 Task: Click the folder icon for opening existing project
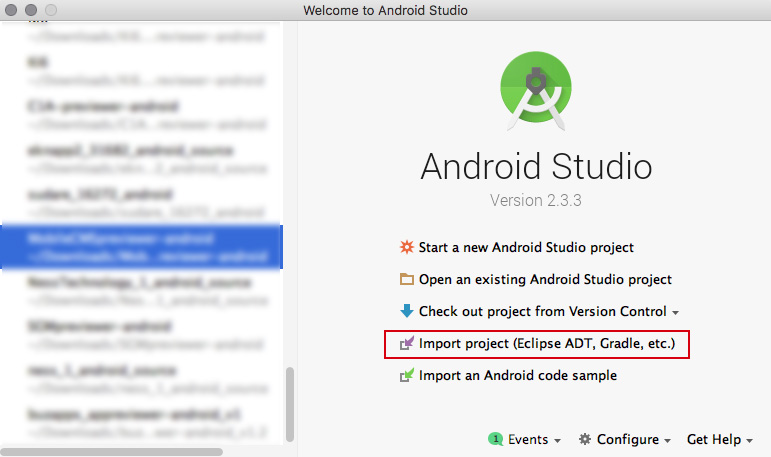click(x=406, y=279)
